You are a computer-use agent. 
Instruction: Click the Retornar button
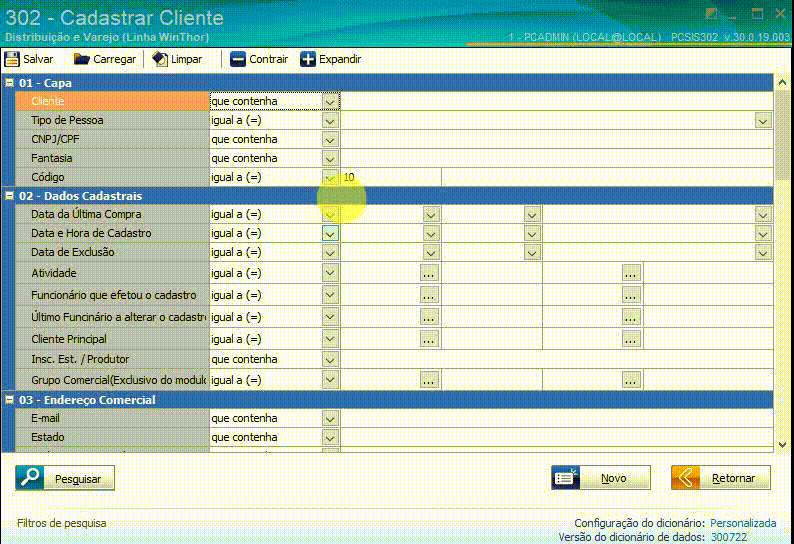721,478
